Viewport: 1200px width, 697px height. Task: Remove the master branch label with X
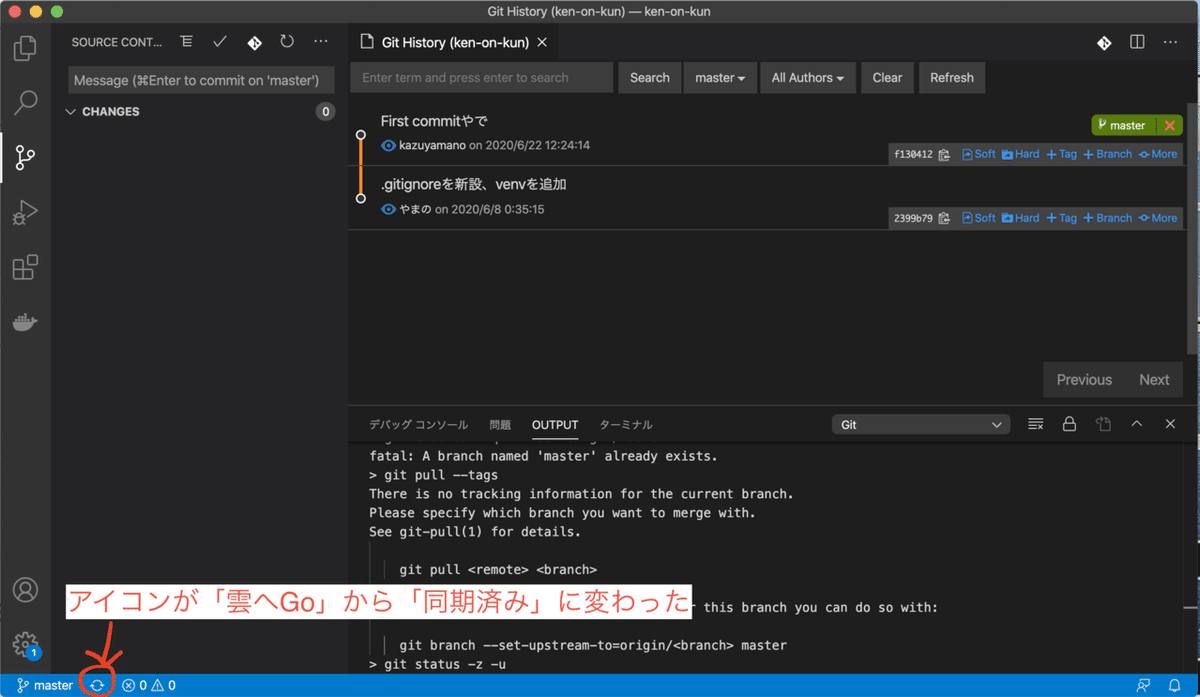click(x=1169, y=126)
